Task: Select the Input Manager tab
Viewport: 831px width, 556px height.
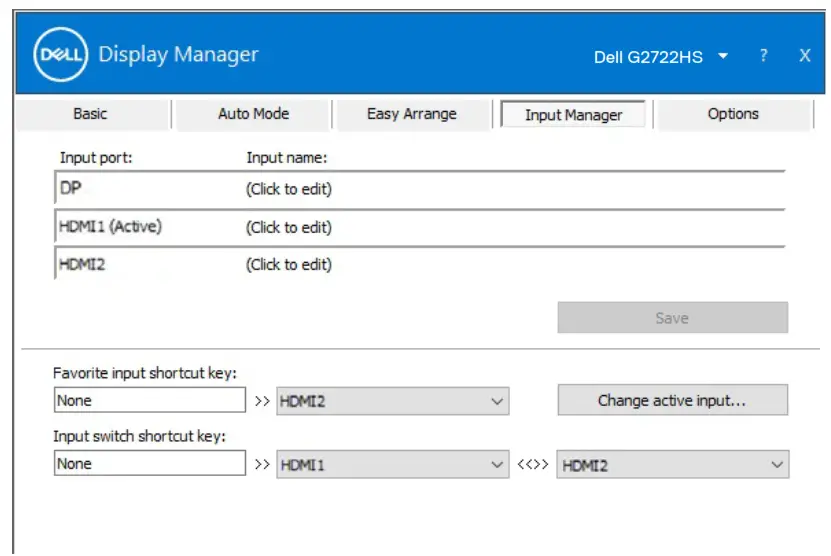Action: tap(573, 114)
